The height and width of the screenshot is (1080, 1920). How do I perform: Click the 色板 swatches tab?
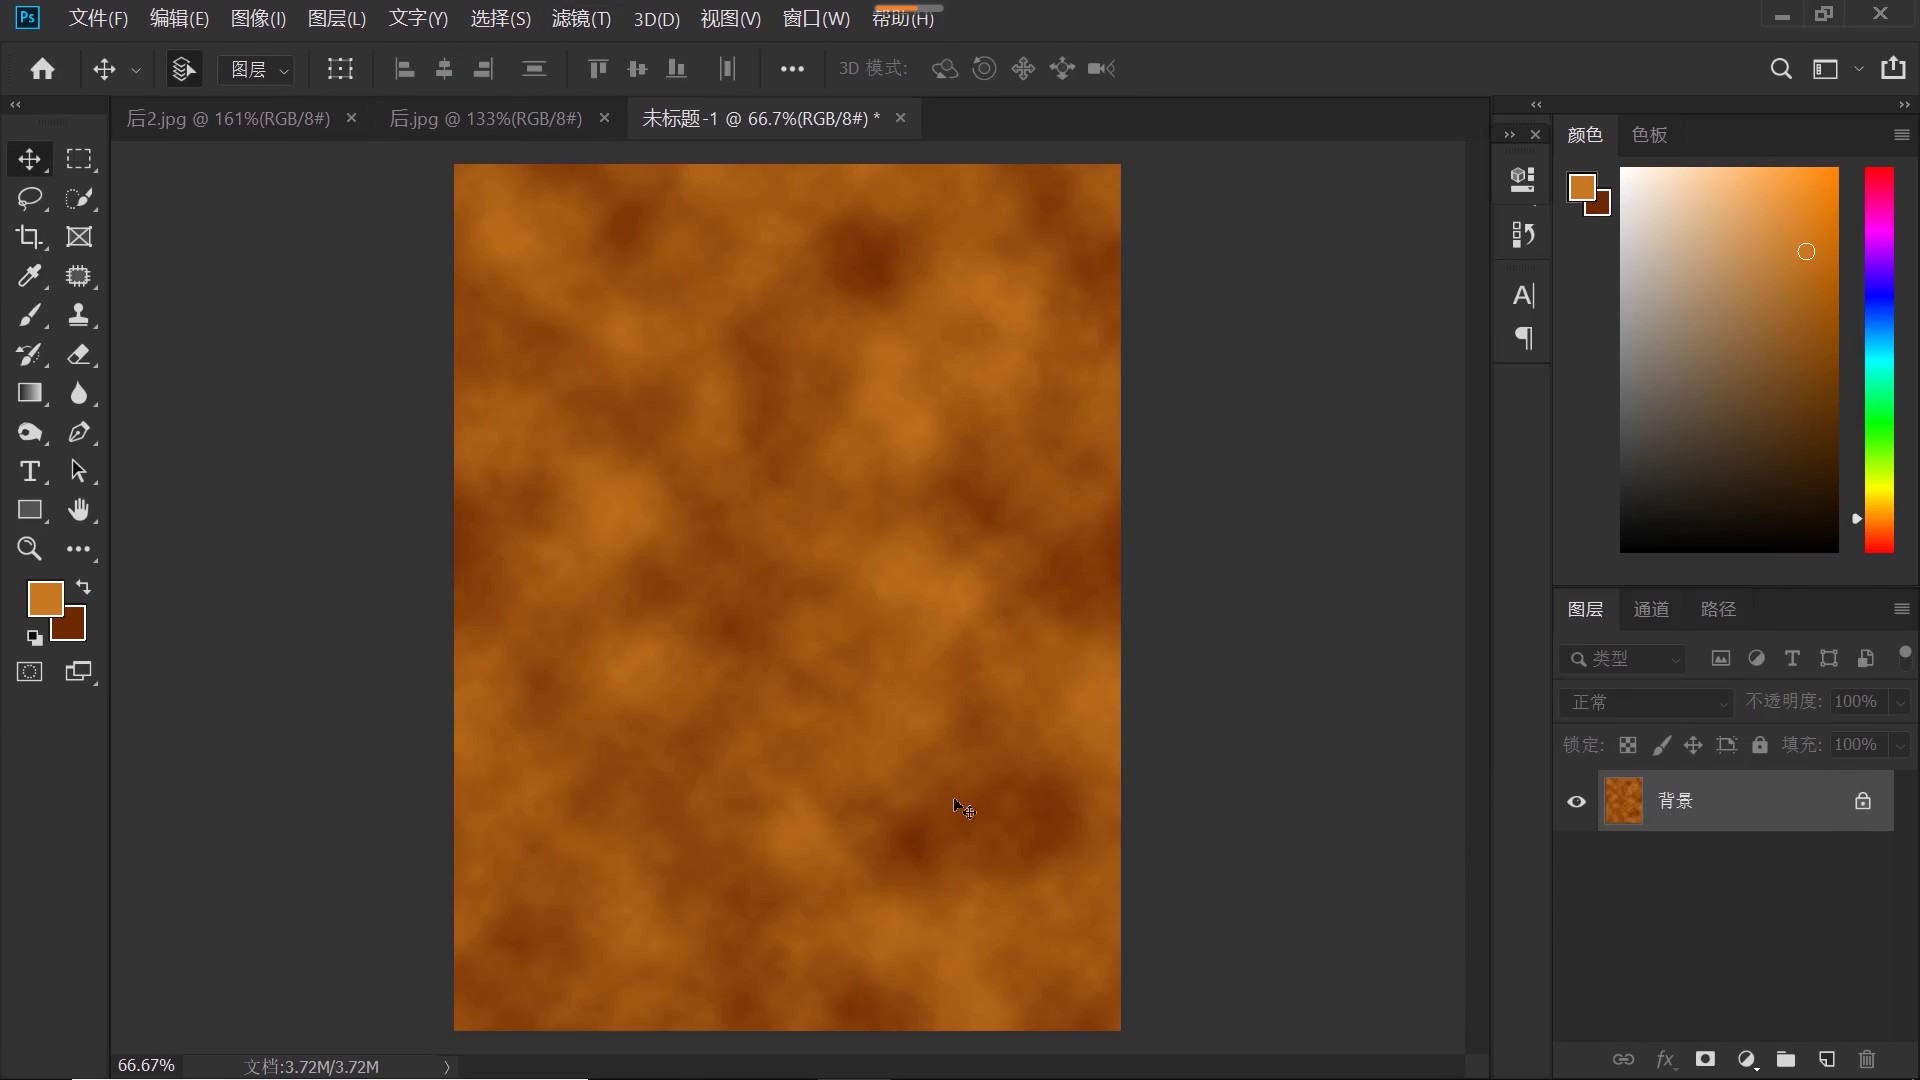[x=1648, y=135]
